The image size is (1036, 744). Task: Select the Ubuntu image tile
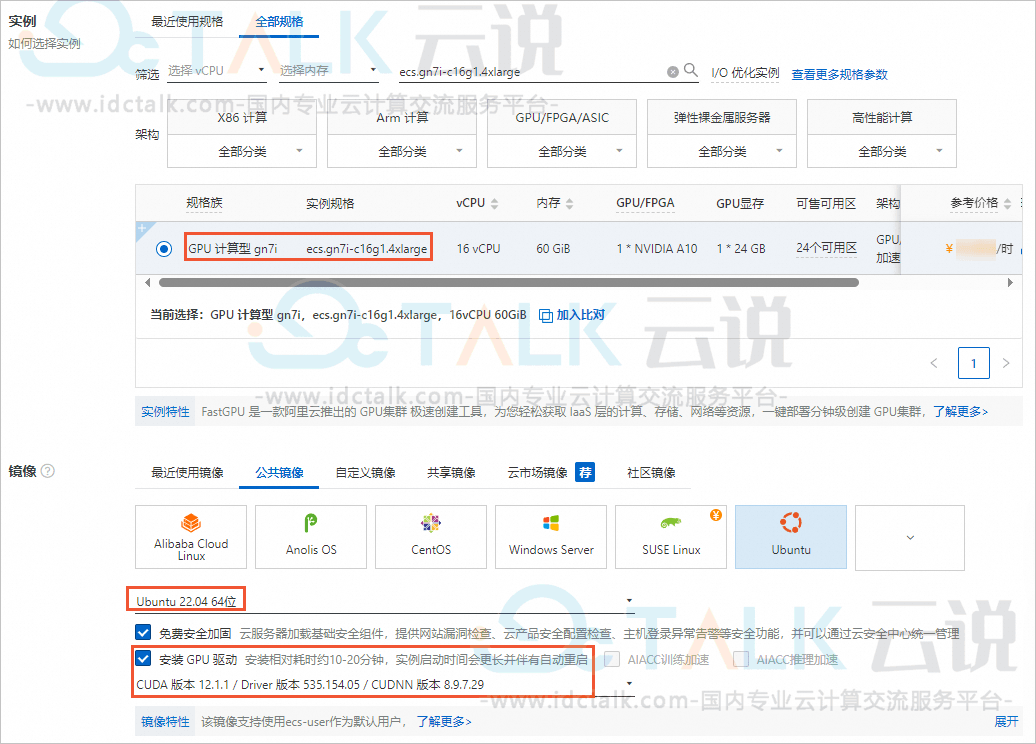(791, 537)
